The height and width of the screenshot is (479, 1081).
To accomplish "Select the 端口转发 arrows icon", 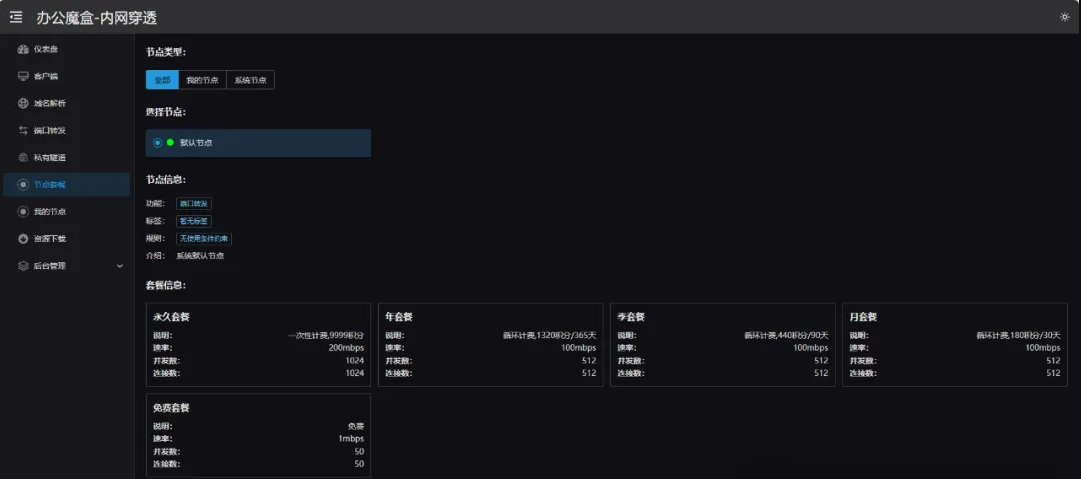I will (23, 130).
